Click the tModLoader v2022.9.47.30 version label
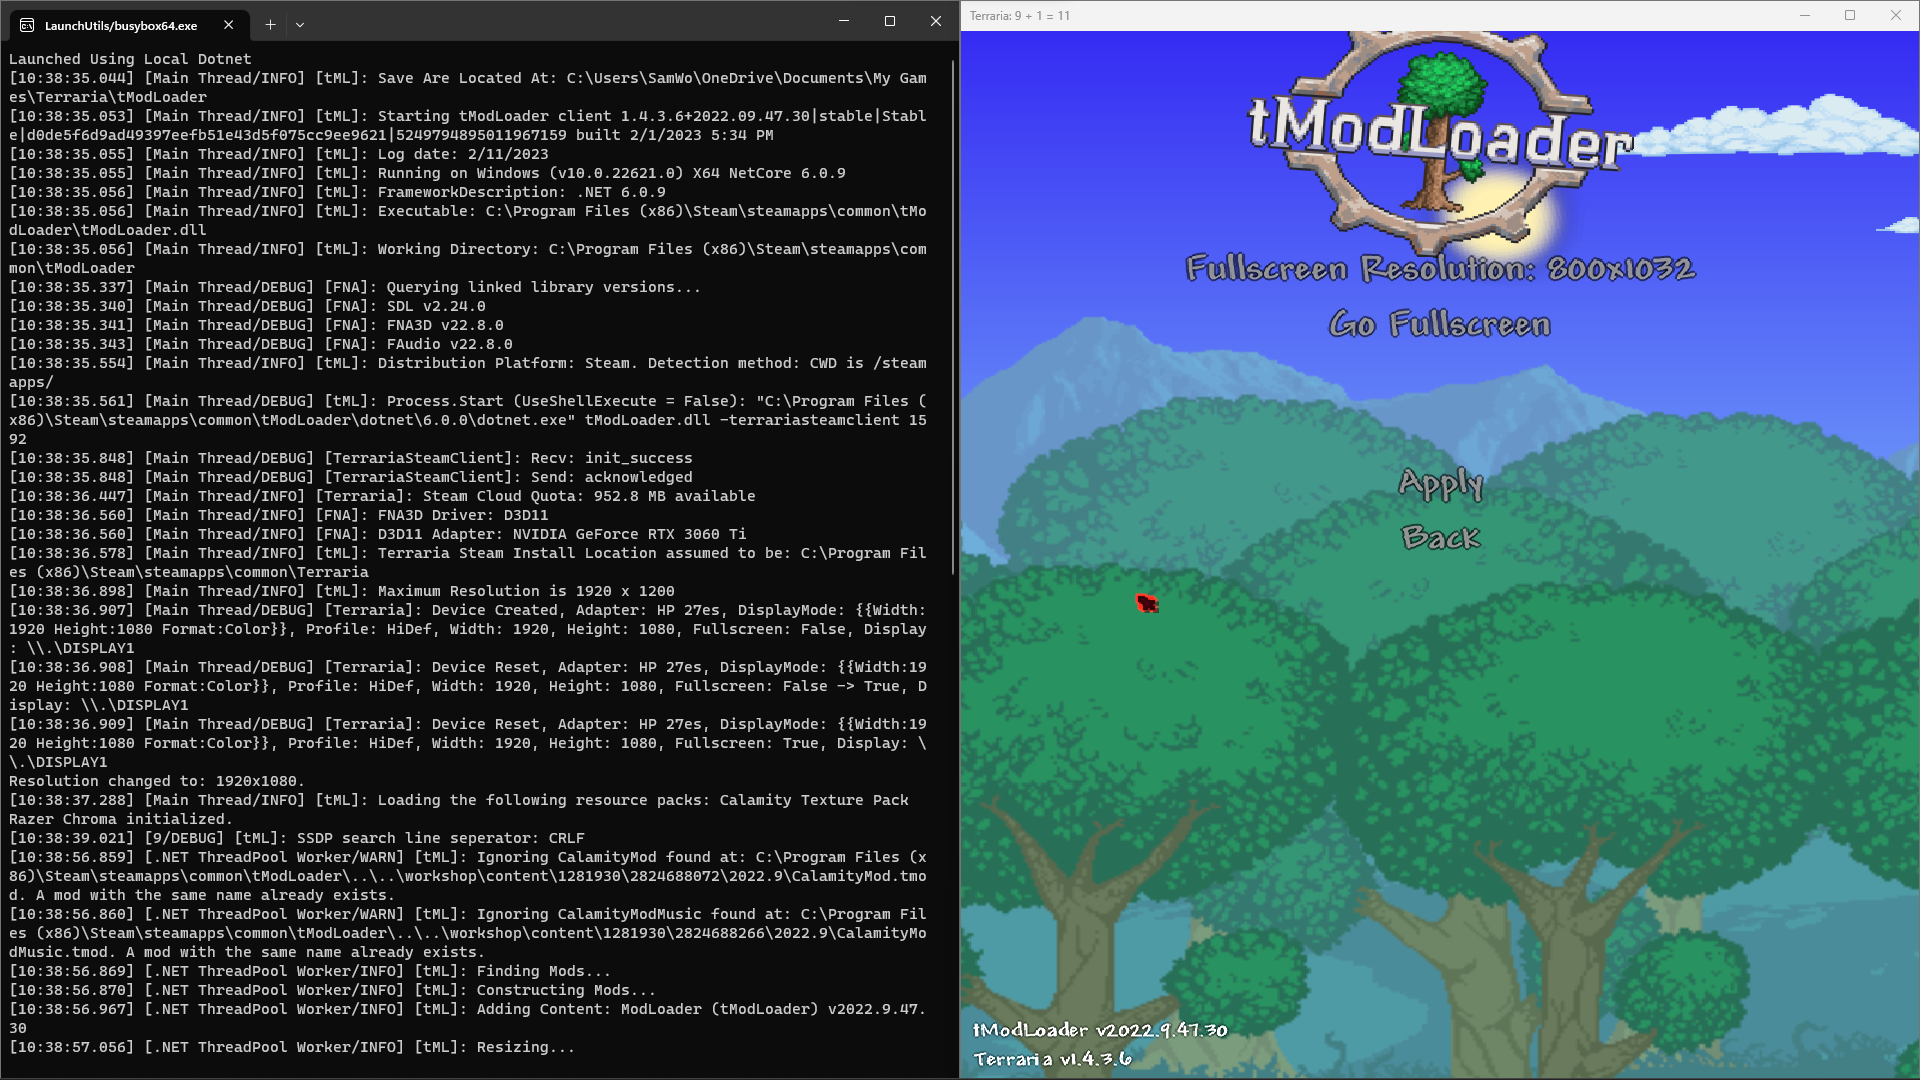Viewport: 1920px width, 1080px height. [1100, 1029]
